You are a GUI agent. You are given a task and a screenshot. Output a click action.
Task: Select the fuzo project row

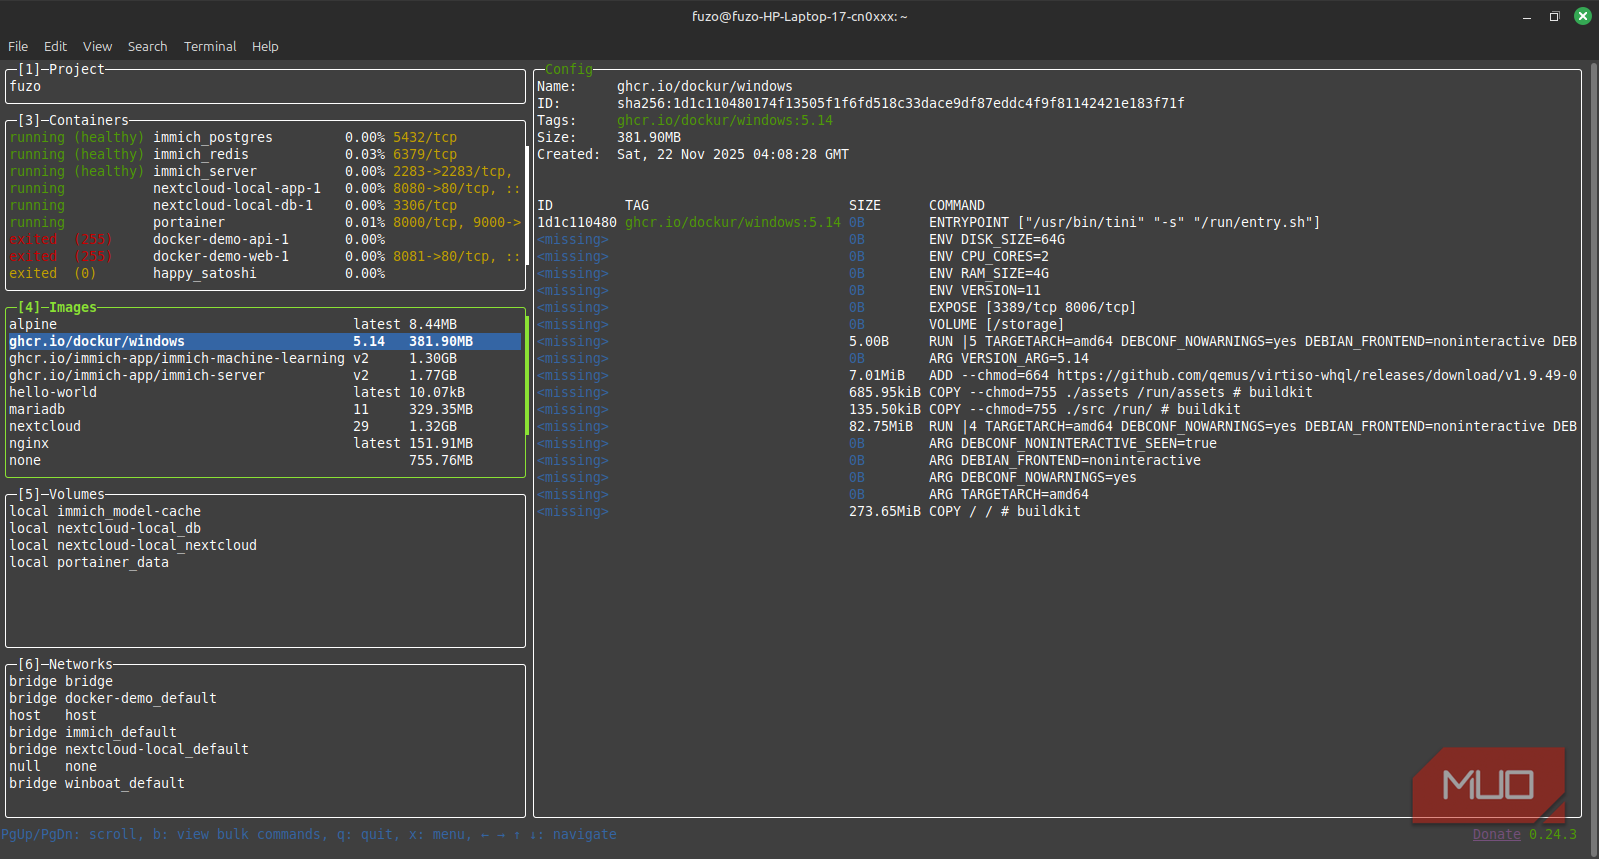(x=265, y=86)
